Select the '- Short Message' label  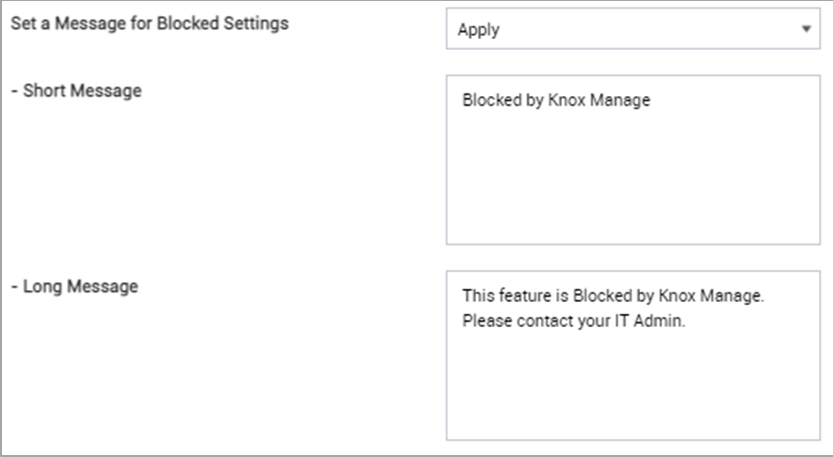coord(76,90)
